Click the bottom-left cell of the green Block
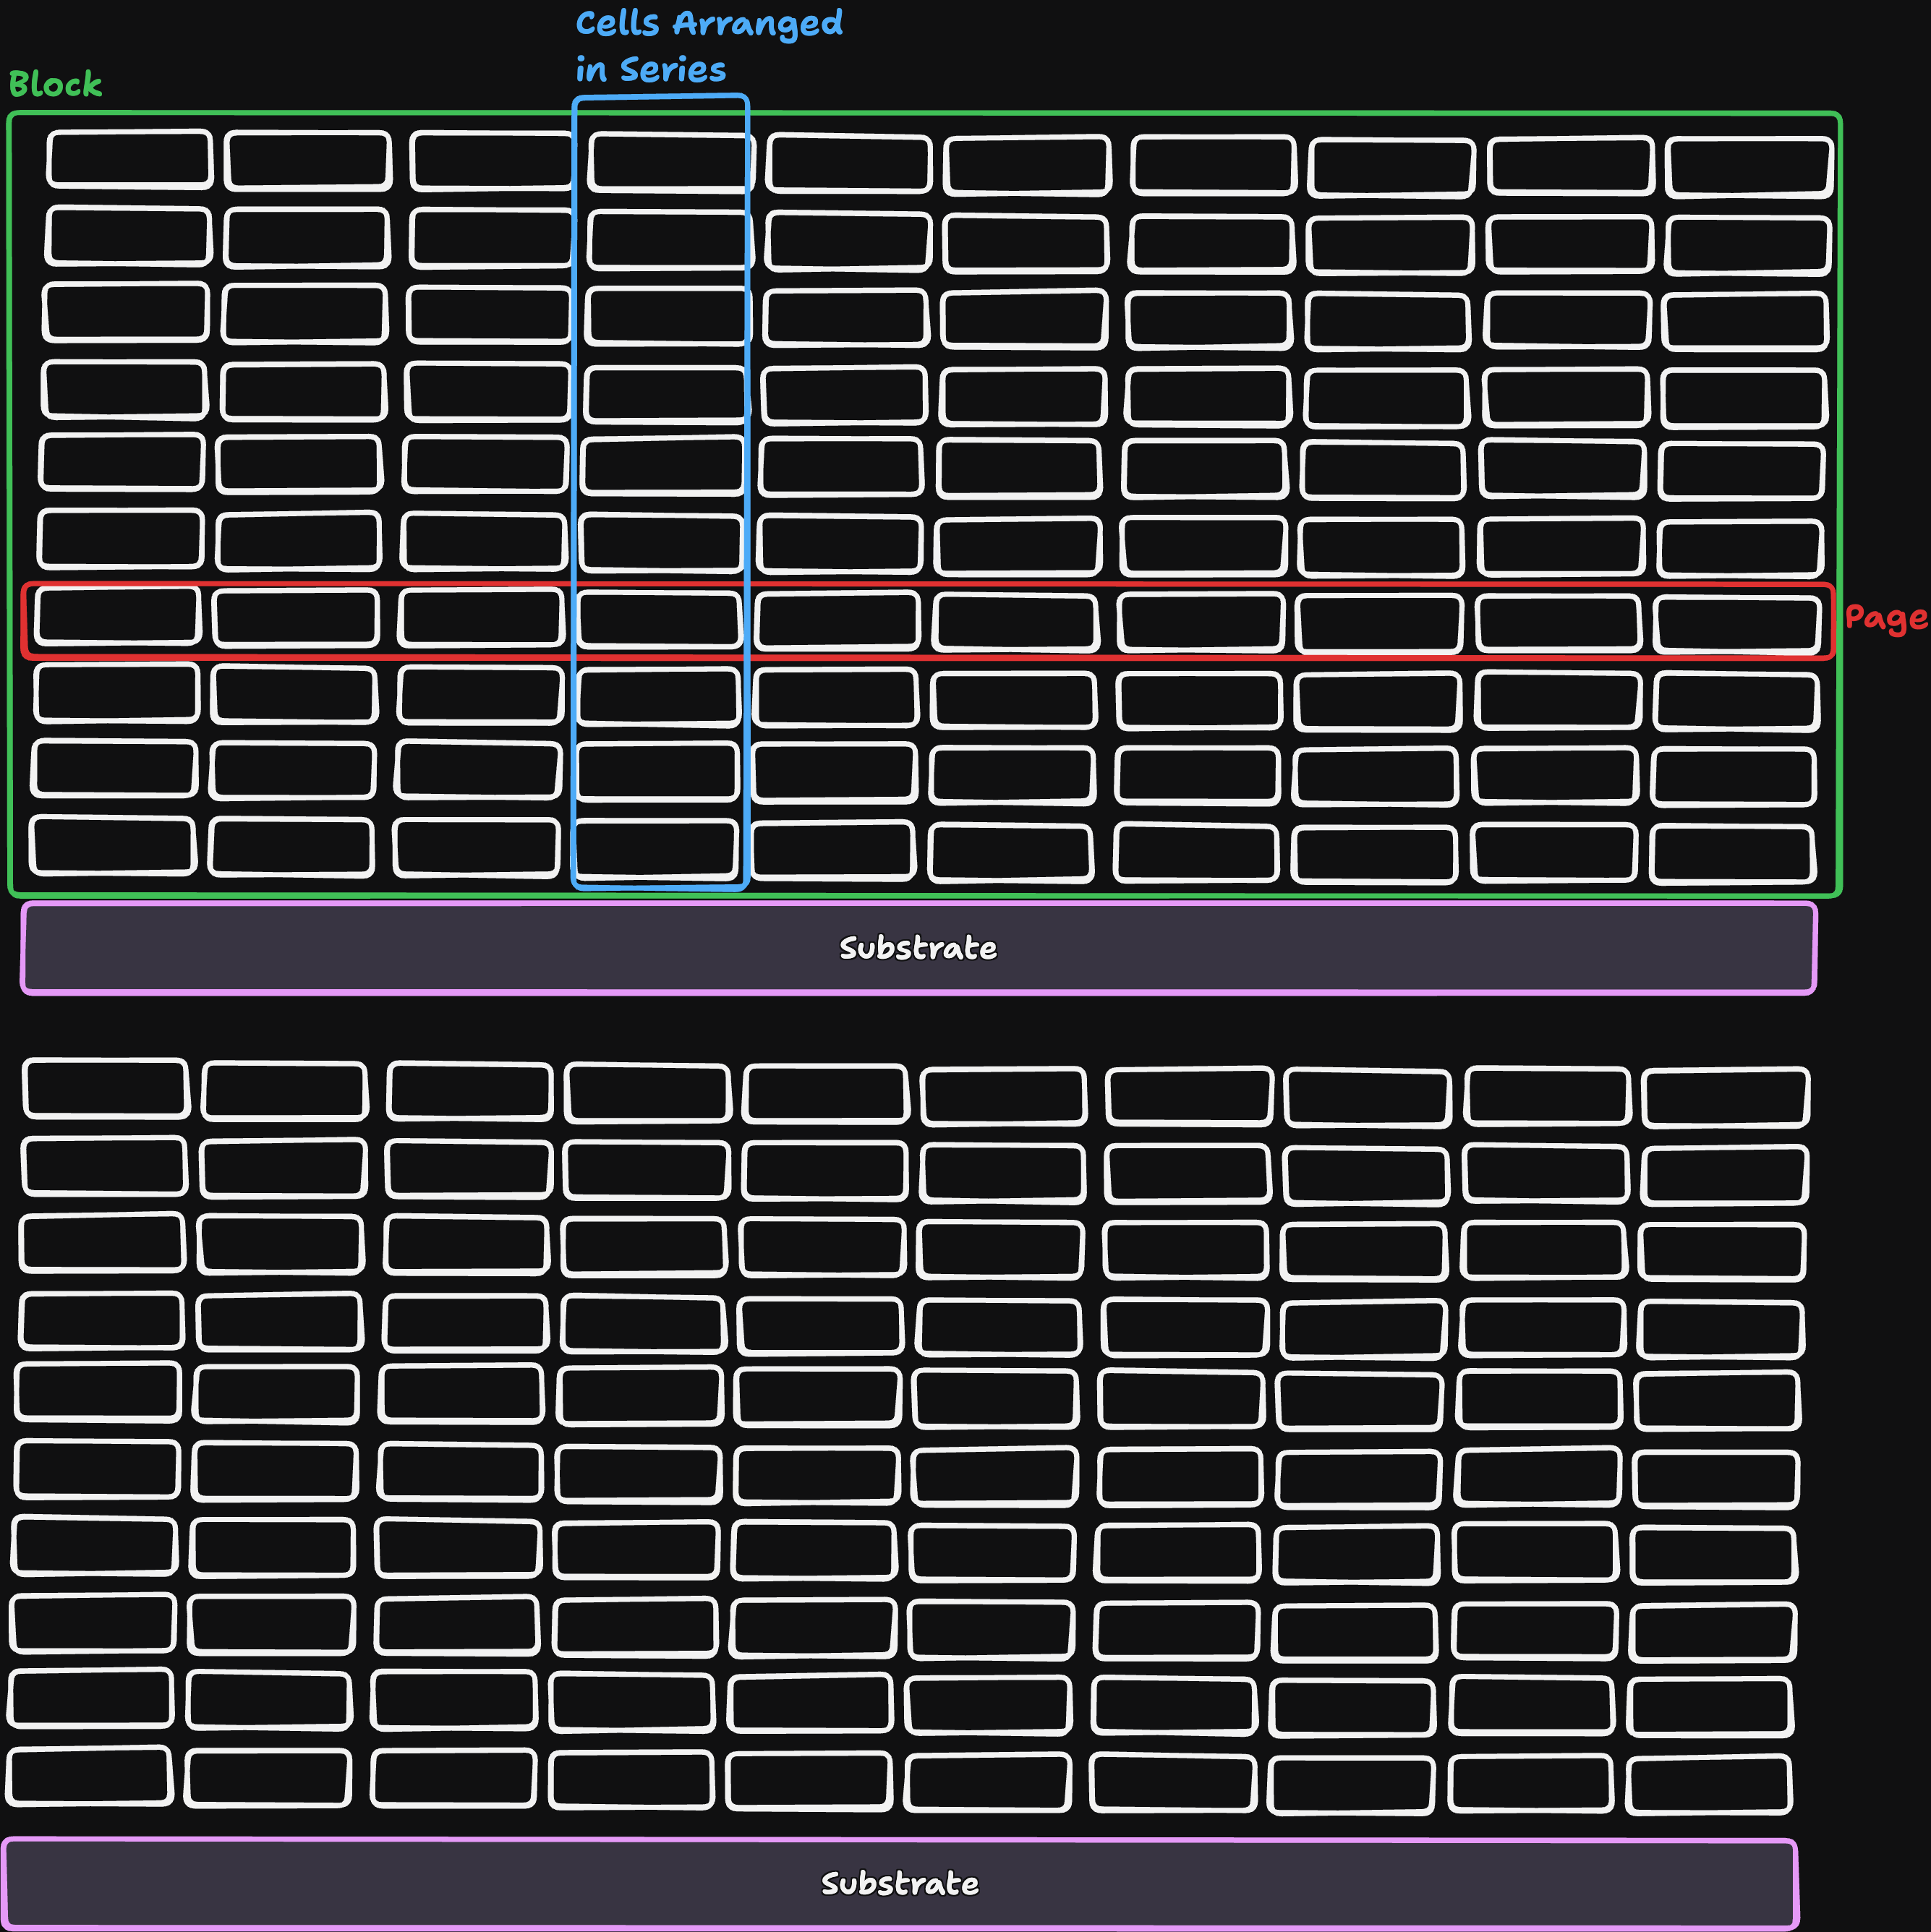Image resolution: width=1931 pixels, height=1932 pixels. coord(112,845)
